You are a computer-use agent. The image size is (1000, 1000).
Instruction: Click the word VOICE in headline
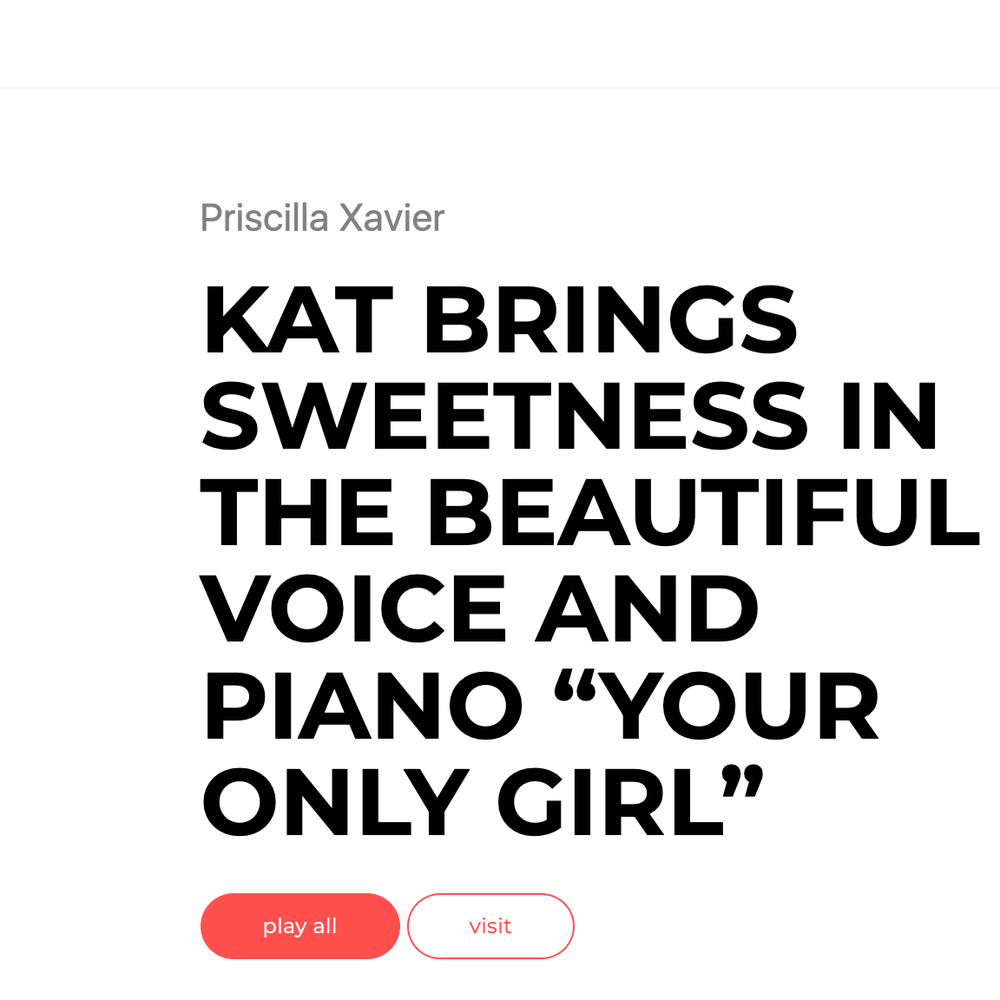pos(353,608)
